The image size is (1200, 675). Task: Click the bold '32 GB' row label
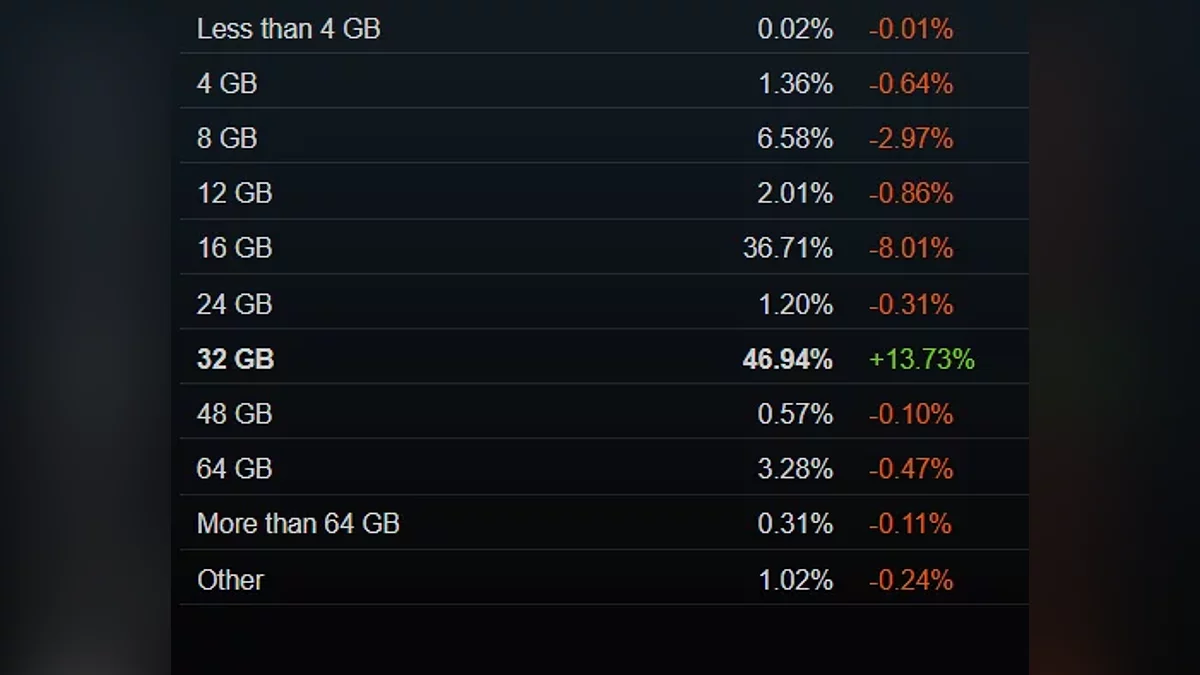pyautogui.click(x=235, y=359)
